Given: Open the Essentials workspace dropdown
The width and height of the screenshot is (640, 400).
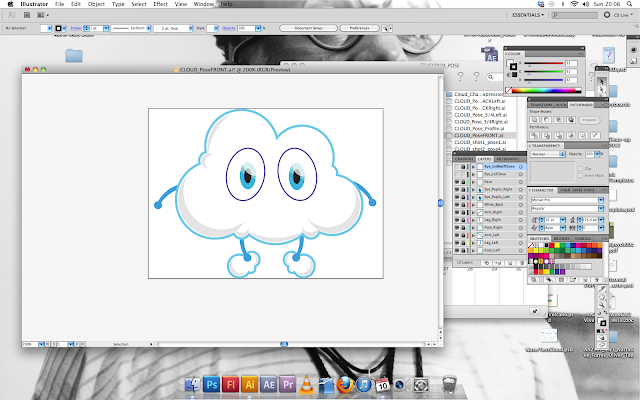Looking at the screenshot, I should tap(528, 15).
